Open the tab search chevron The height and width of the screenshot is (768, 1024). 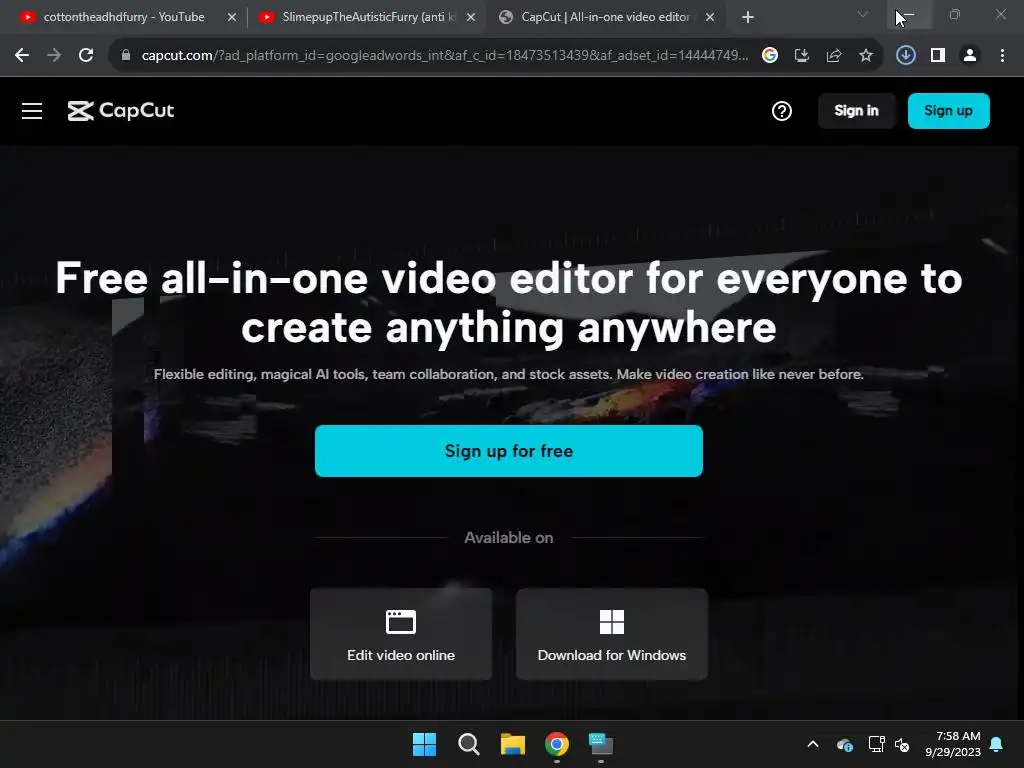[863, 14]
